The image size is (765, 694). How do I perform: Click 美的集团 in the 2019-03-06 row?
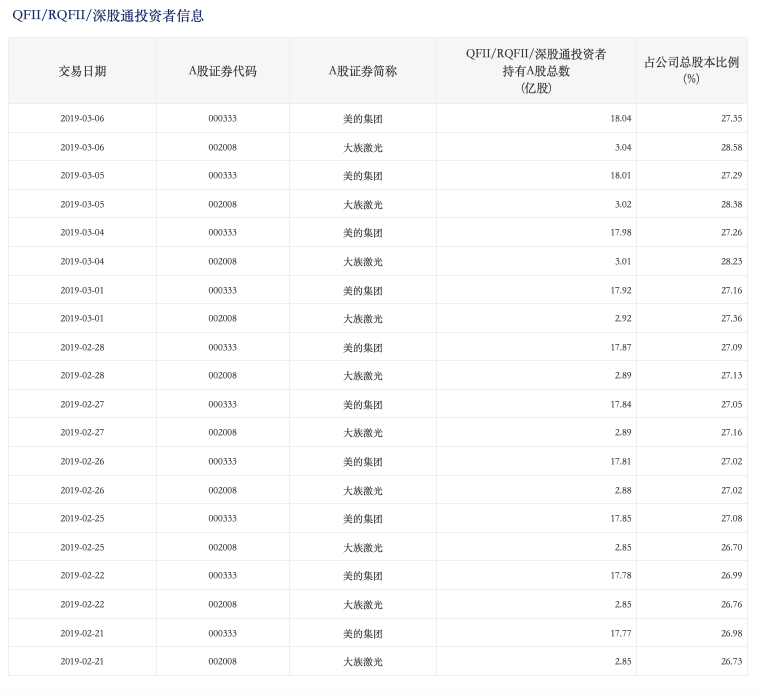click(362, 119)
